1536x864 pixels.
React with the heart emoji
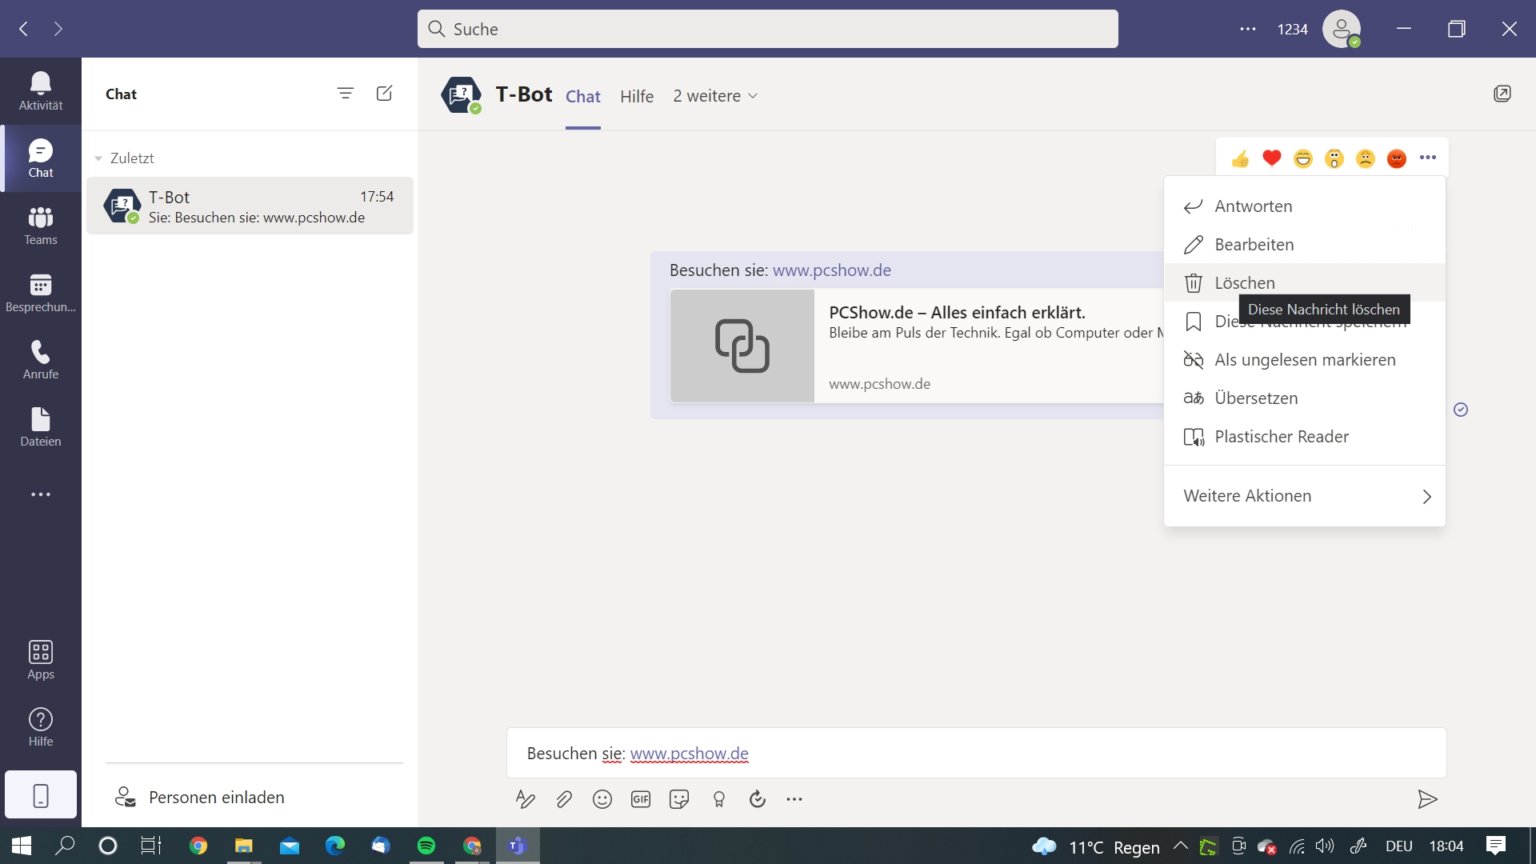pyautogui.click(x=1271, y=157)
